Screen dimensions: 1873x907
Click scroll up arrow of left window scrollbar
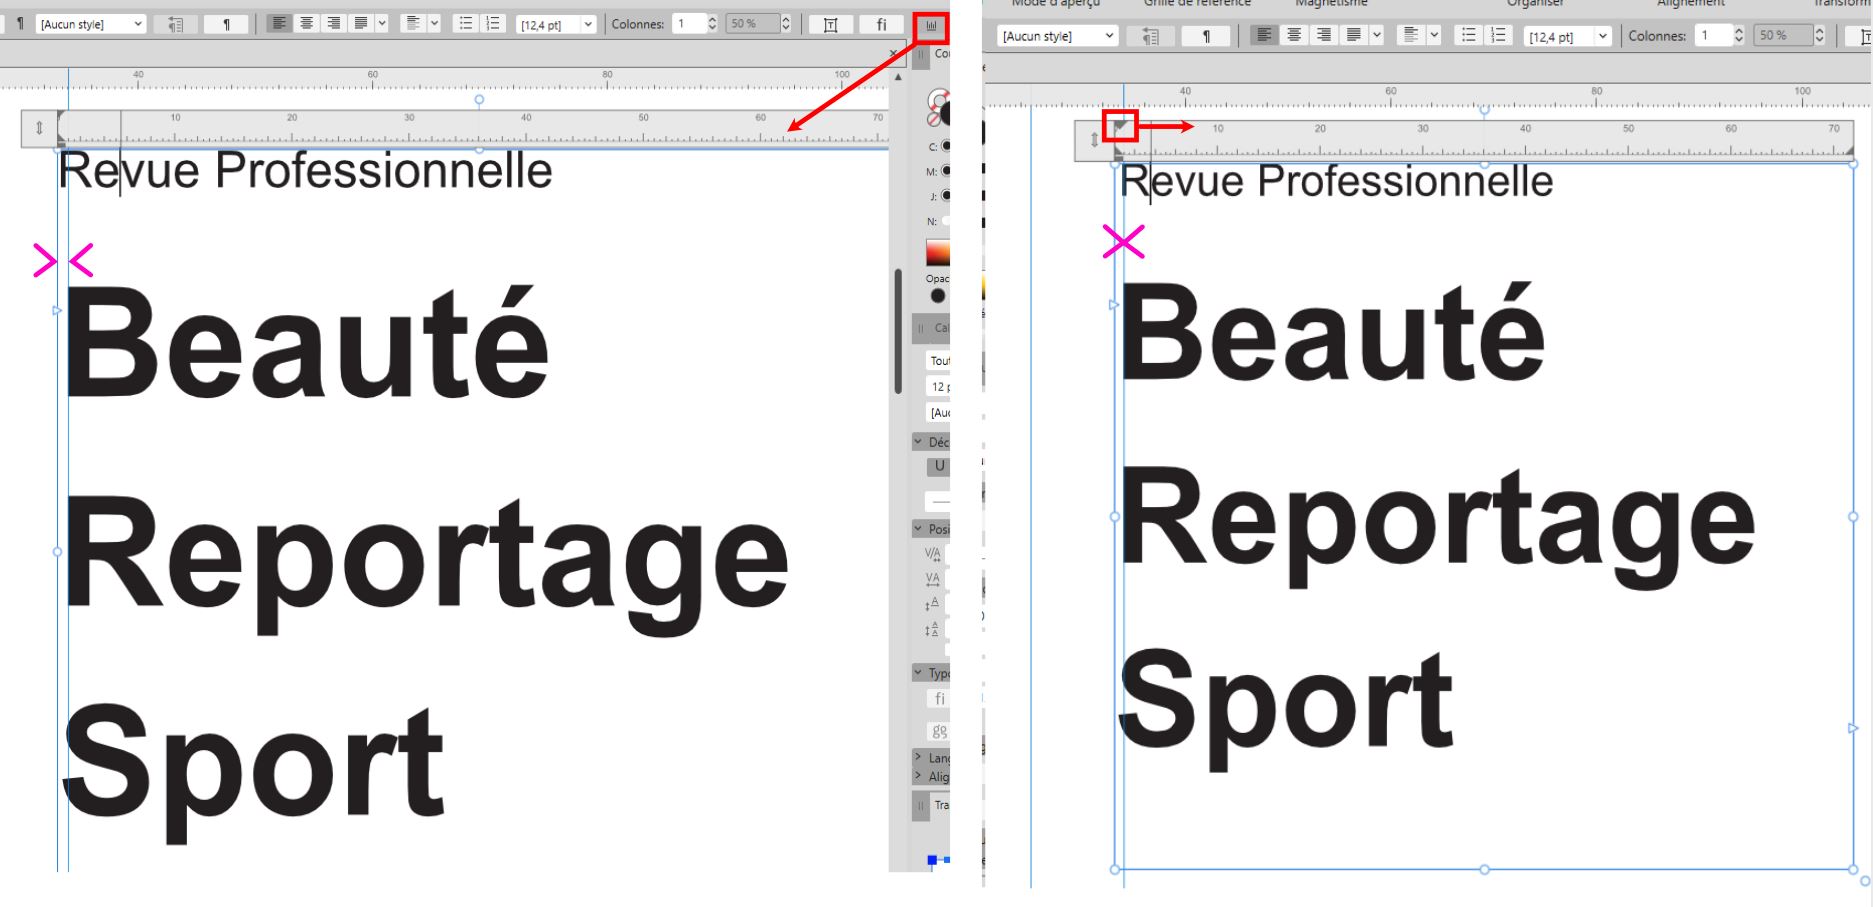[x=898, y=77]
